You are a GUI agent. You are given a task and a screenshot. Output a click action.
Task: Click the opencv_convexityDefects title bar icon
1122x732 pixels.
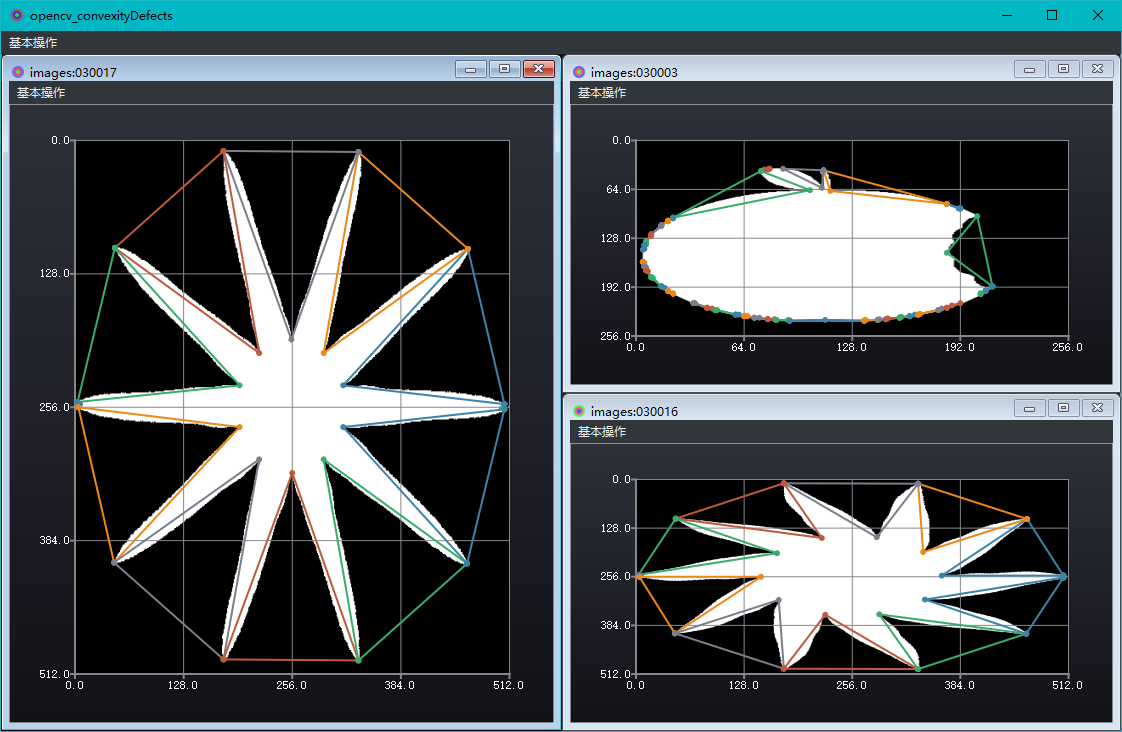coord(15,15)
